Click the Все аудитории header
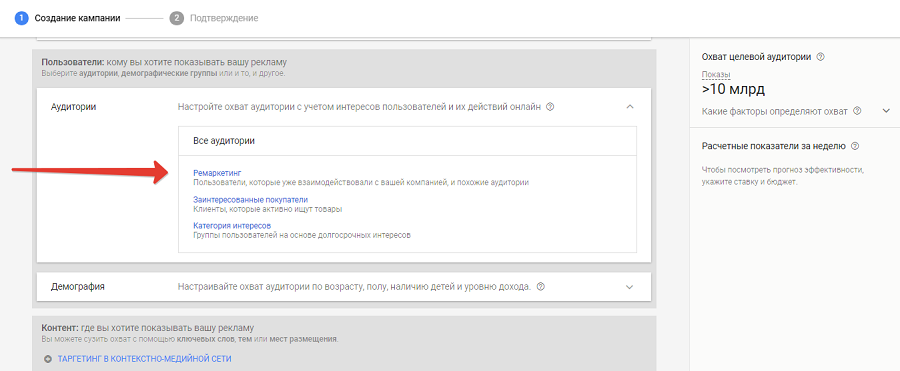The height and width of the screenshot is (371, 900). (224, 141)
